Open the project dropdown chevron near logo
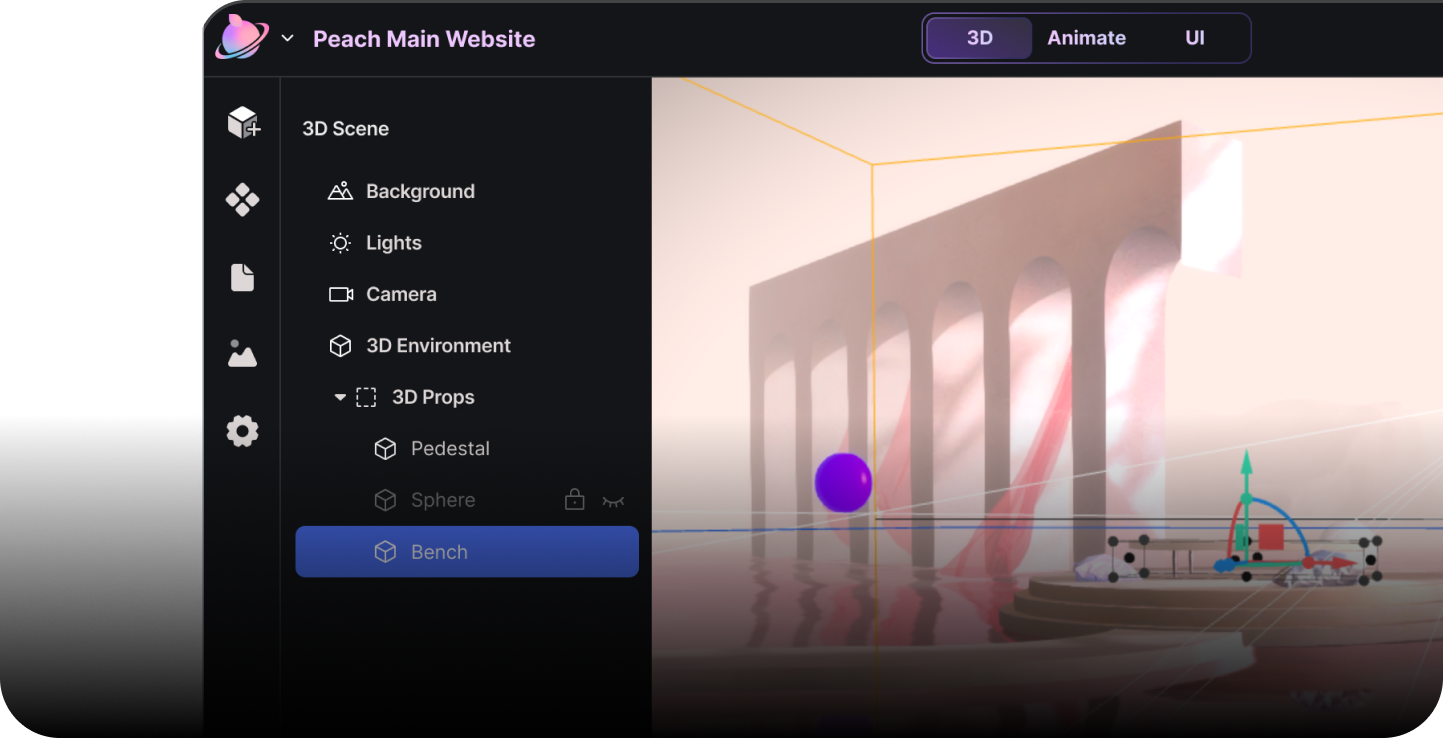This screenshot has height=738, width=1443. coord(288,39)
